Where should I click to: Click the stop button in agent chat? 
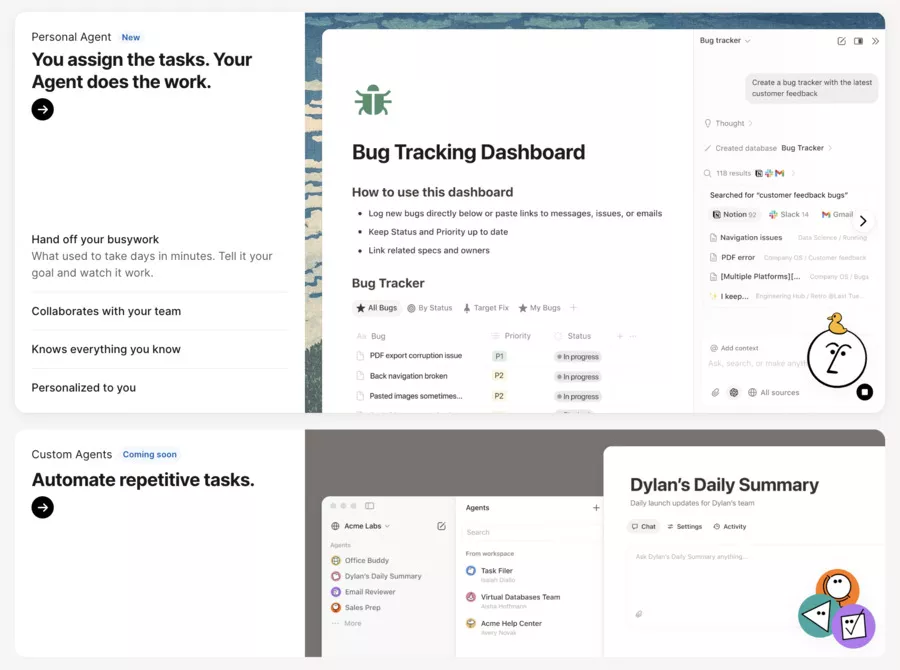(x=864, y=392)
